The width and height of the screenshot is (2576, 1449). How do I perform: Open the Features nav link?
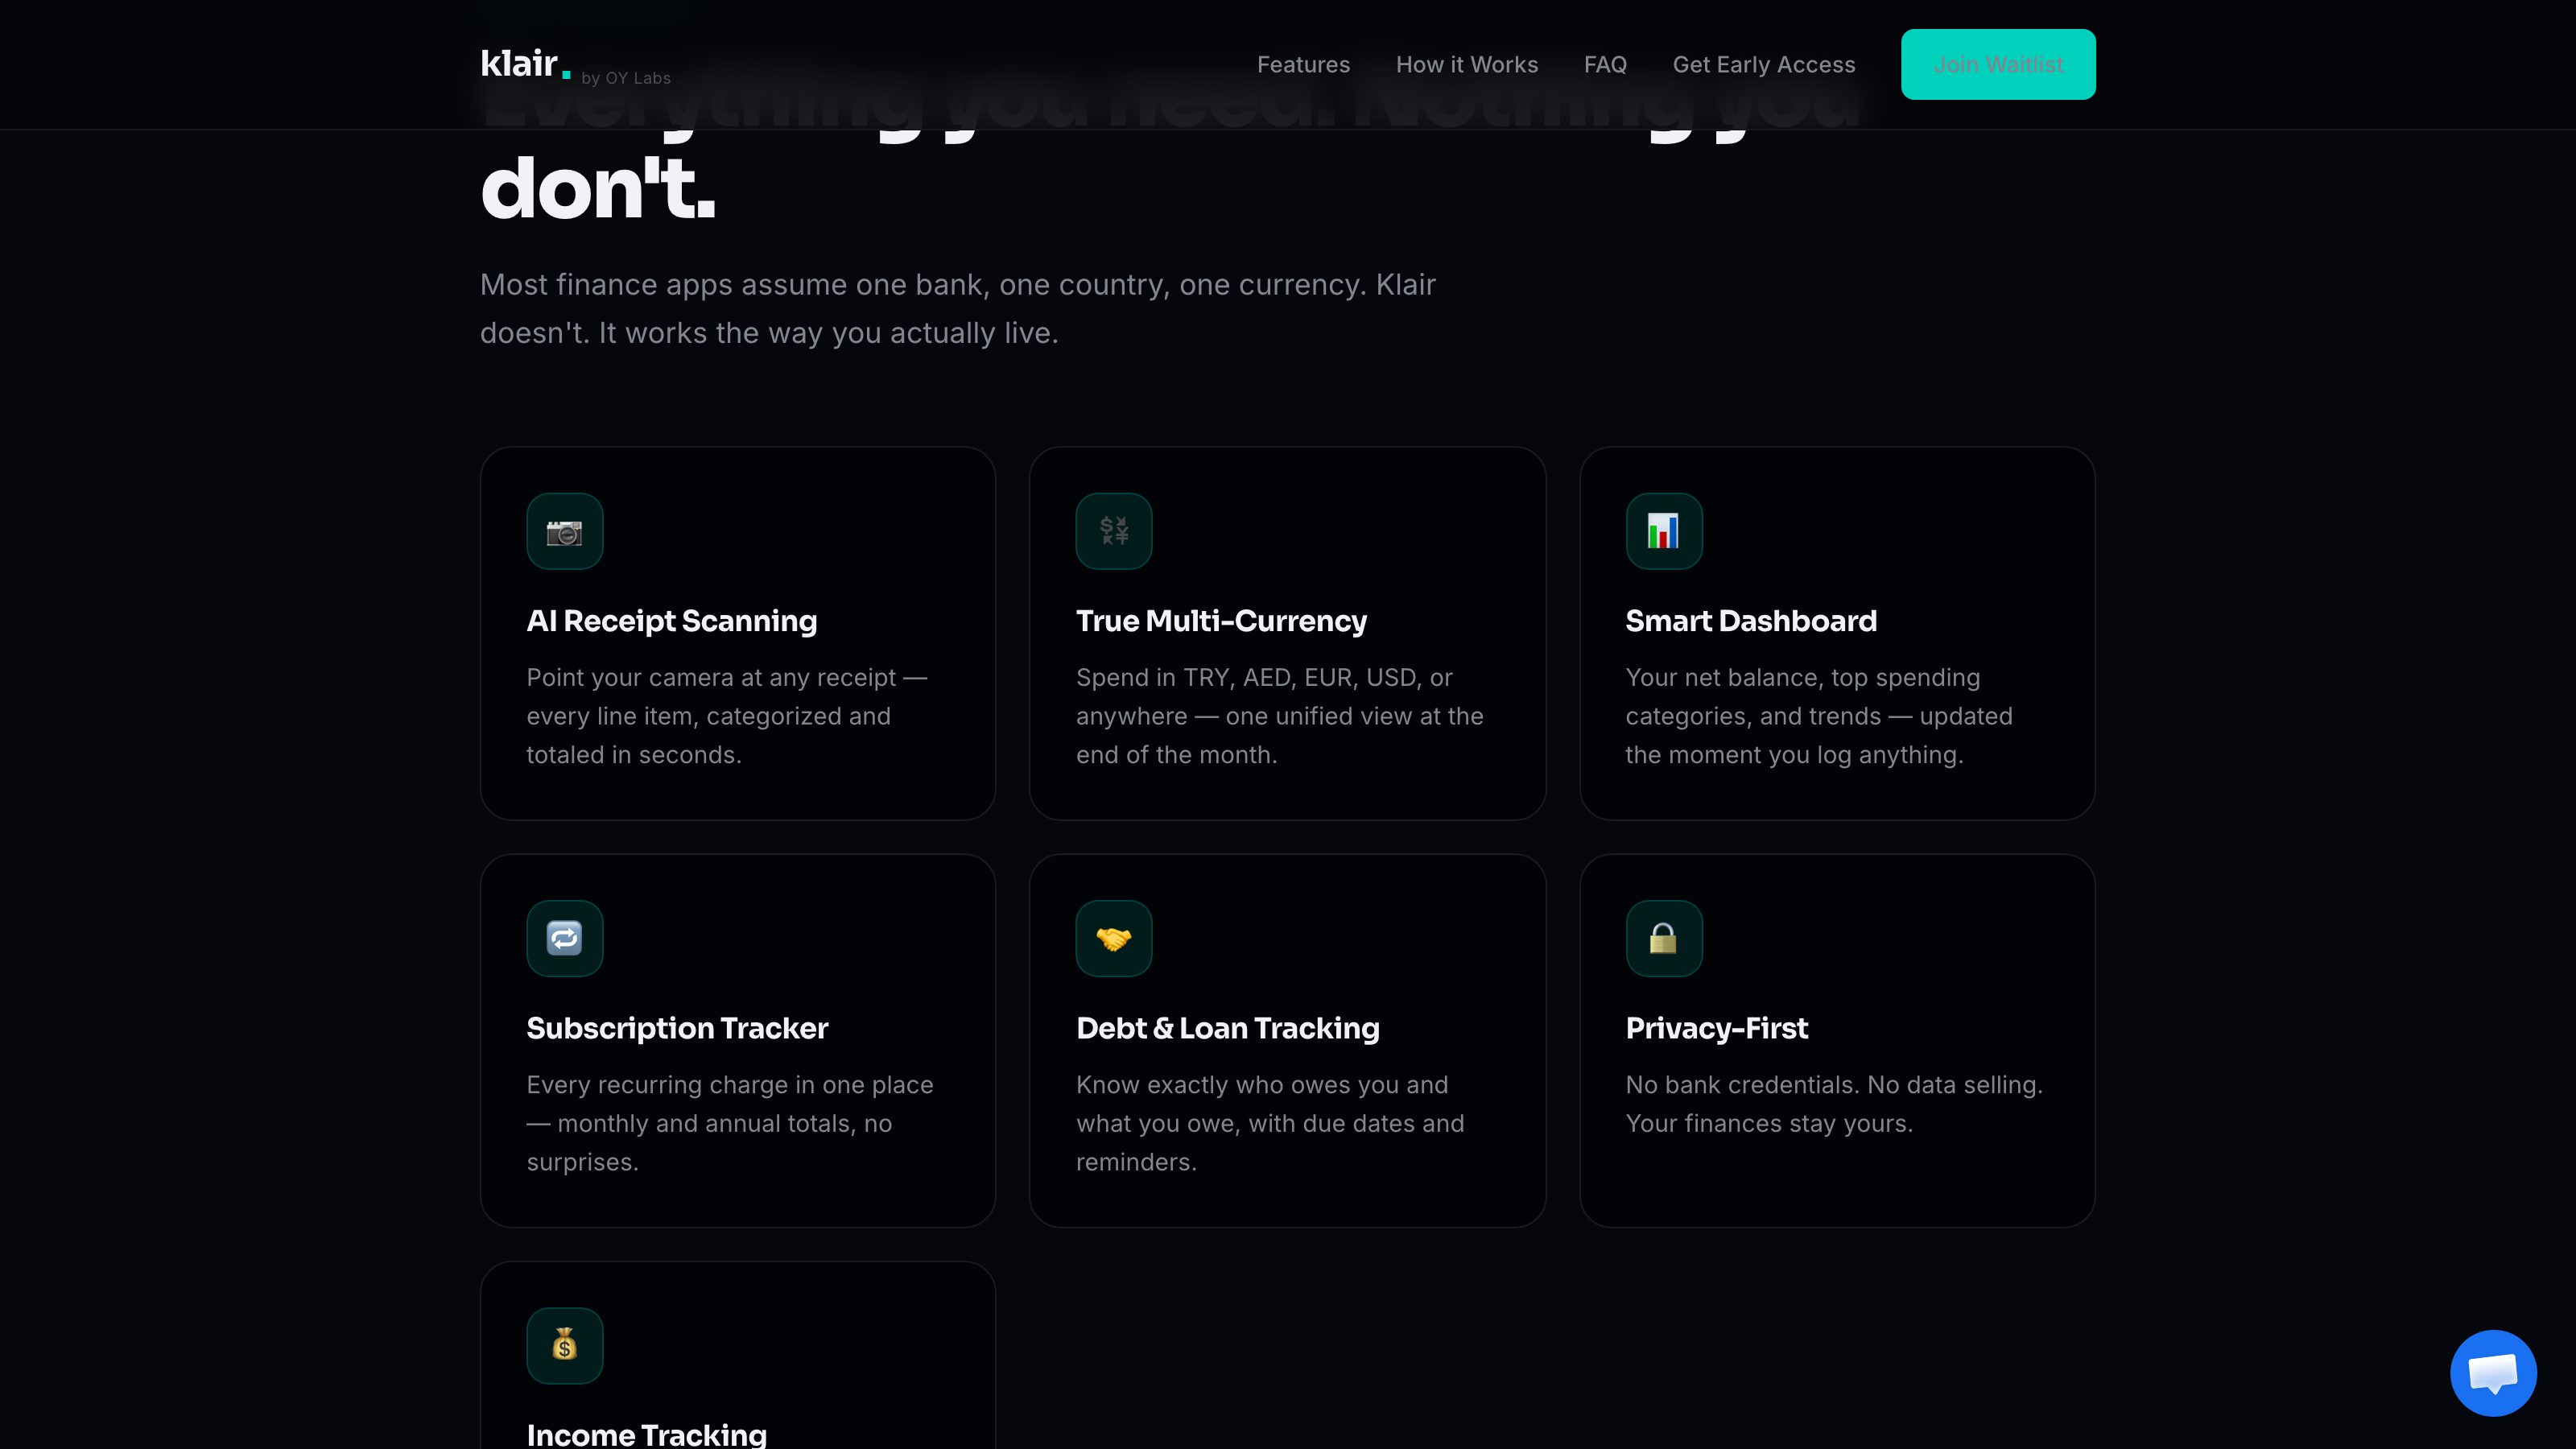coord(1303,64)
